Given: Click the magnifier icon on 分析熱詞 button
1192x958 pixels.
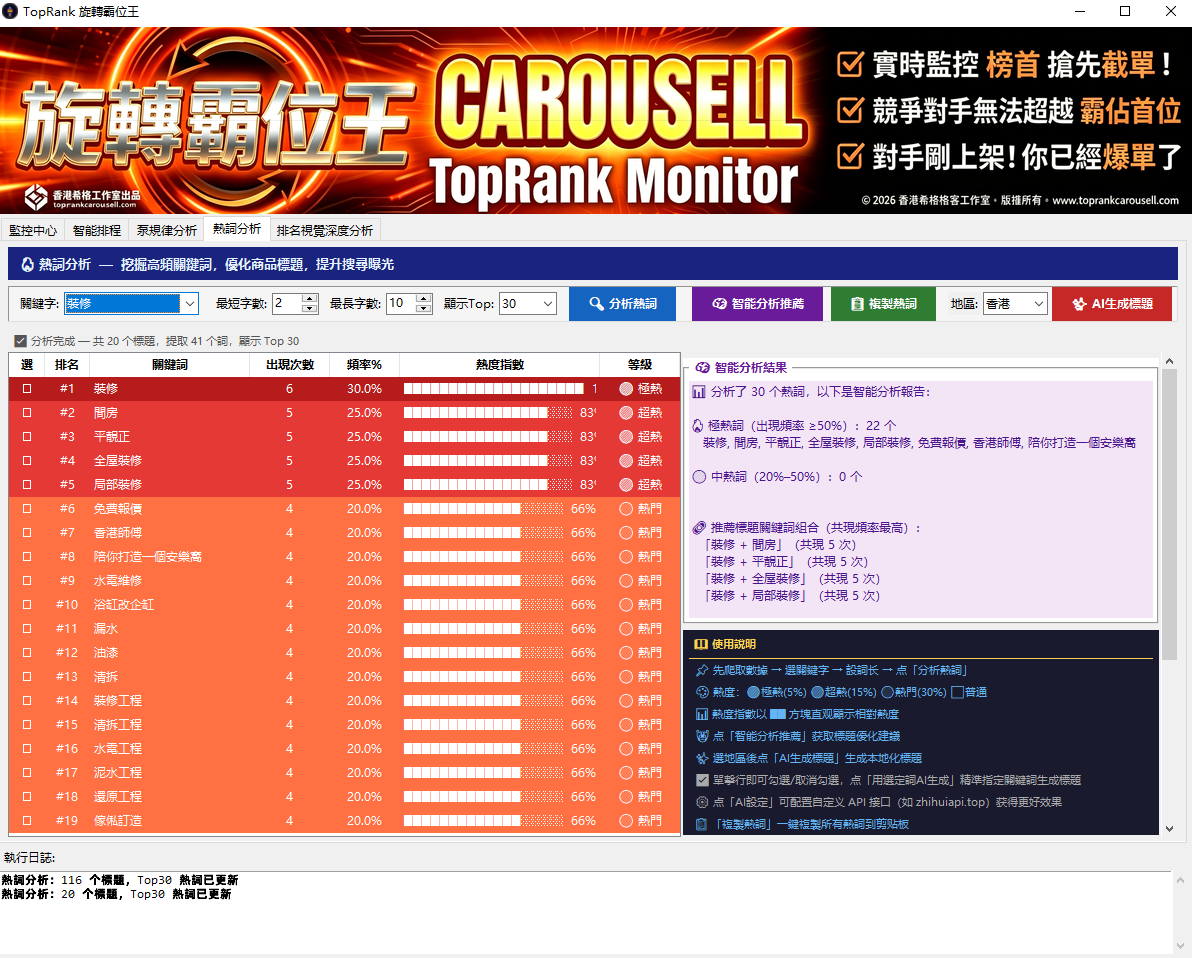Looking at the screenshot, I should (597, 303).
